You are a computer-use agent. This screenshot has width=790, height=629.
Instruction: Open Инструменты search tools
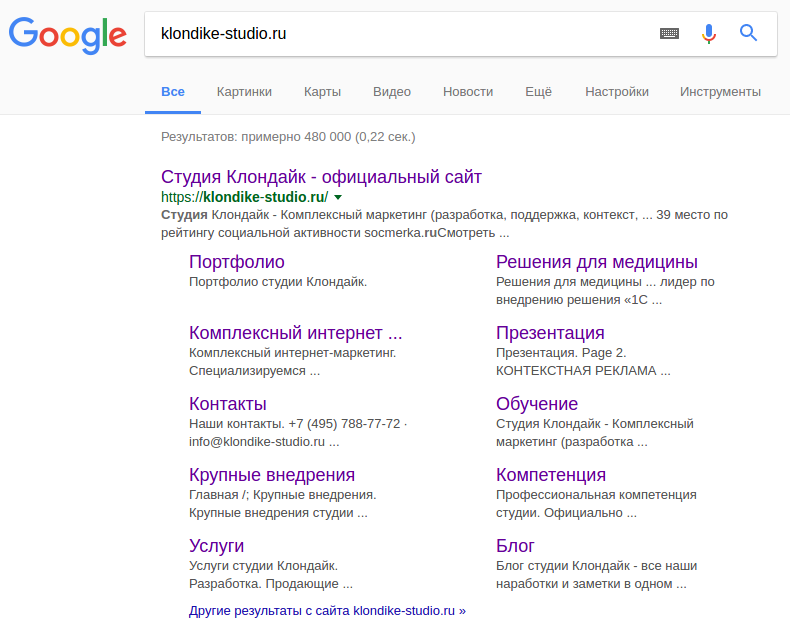(x=720, y=92)
